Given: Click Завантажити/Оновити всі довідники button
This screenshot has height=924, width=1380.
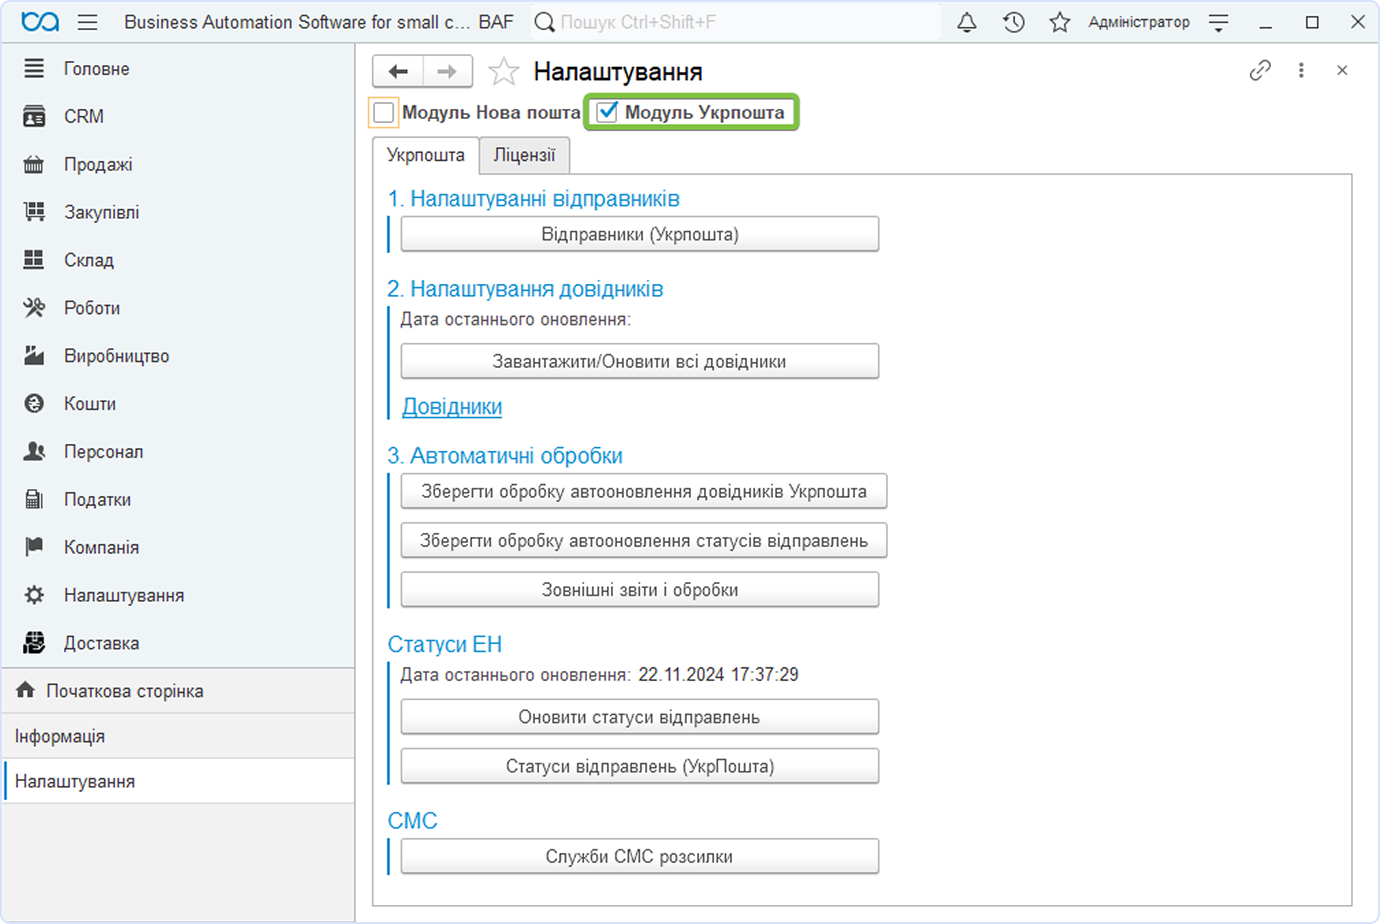Looking at the screenshot, I should pyautogui.click(x=640, y=361).
